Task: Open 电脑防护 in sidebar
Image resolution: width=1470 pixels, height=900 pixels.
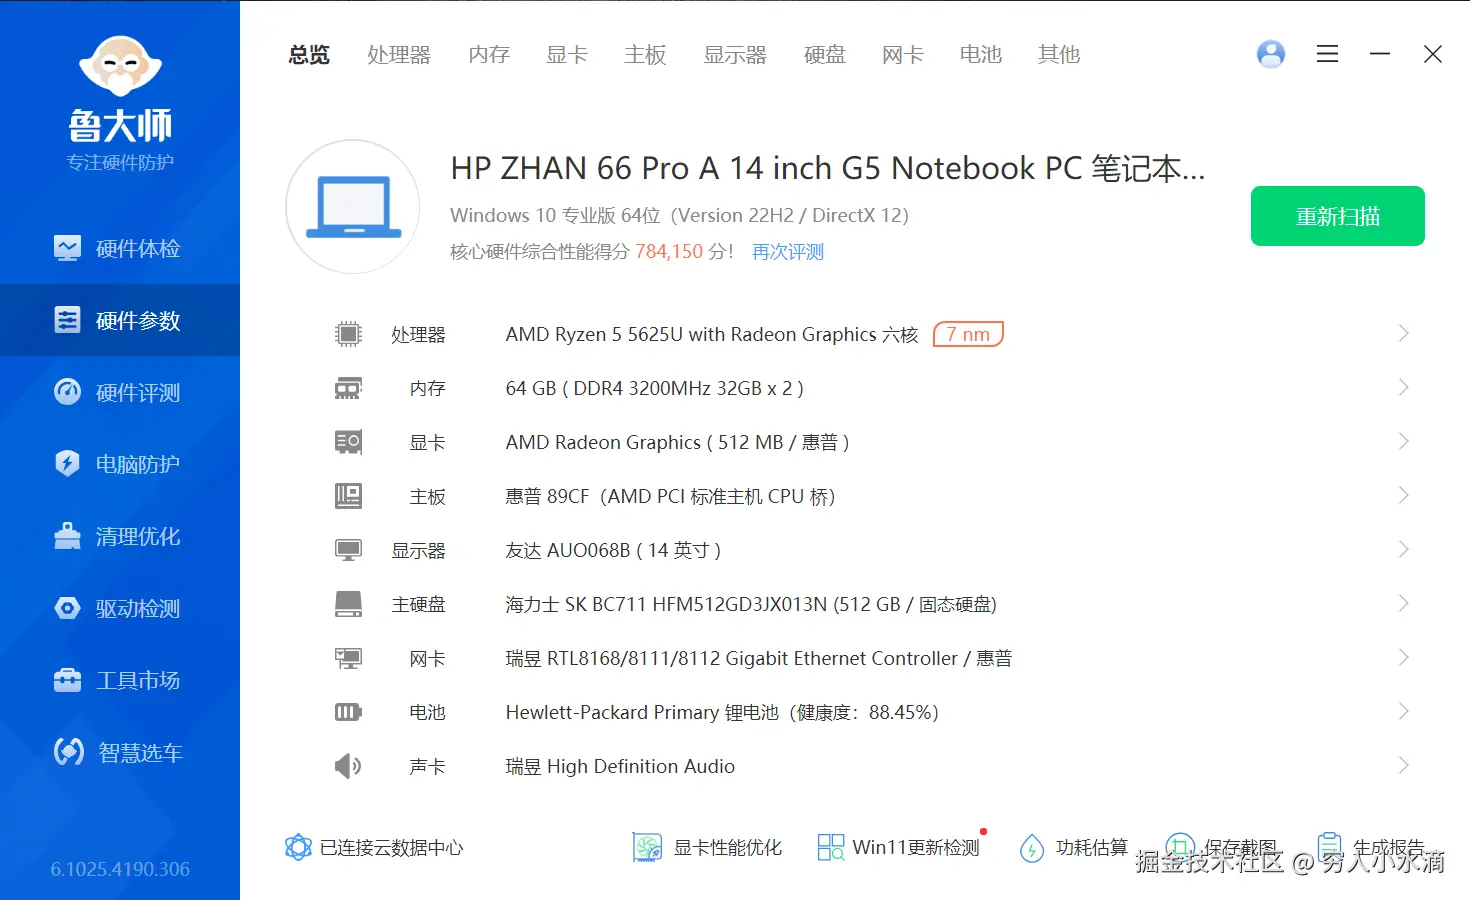Action: click(x=120, y=464)
